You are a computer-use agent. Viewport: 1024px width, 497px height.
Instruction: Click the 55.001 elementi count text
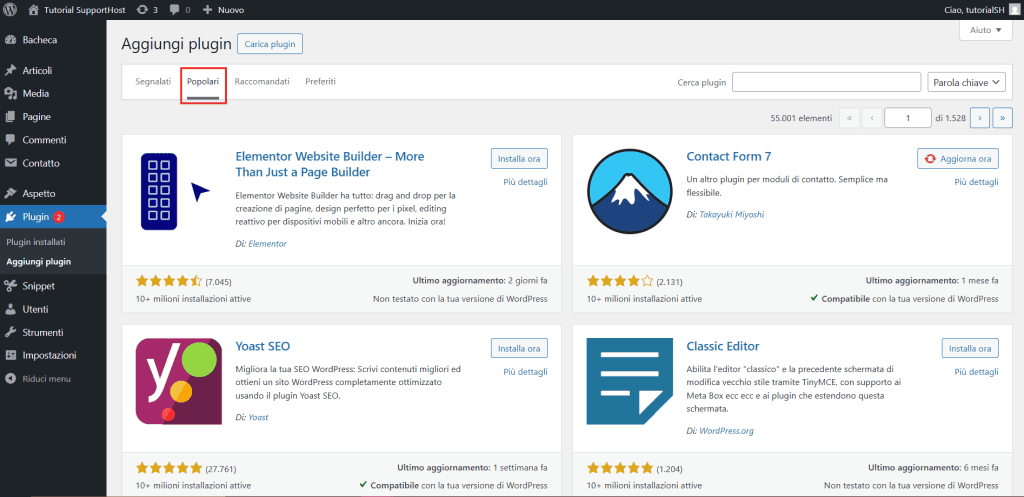click(x=801, y=118)
